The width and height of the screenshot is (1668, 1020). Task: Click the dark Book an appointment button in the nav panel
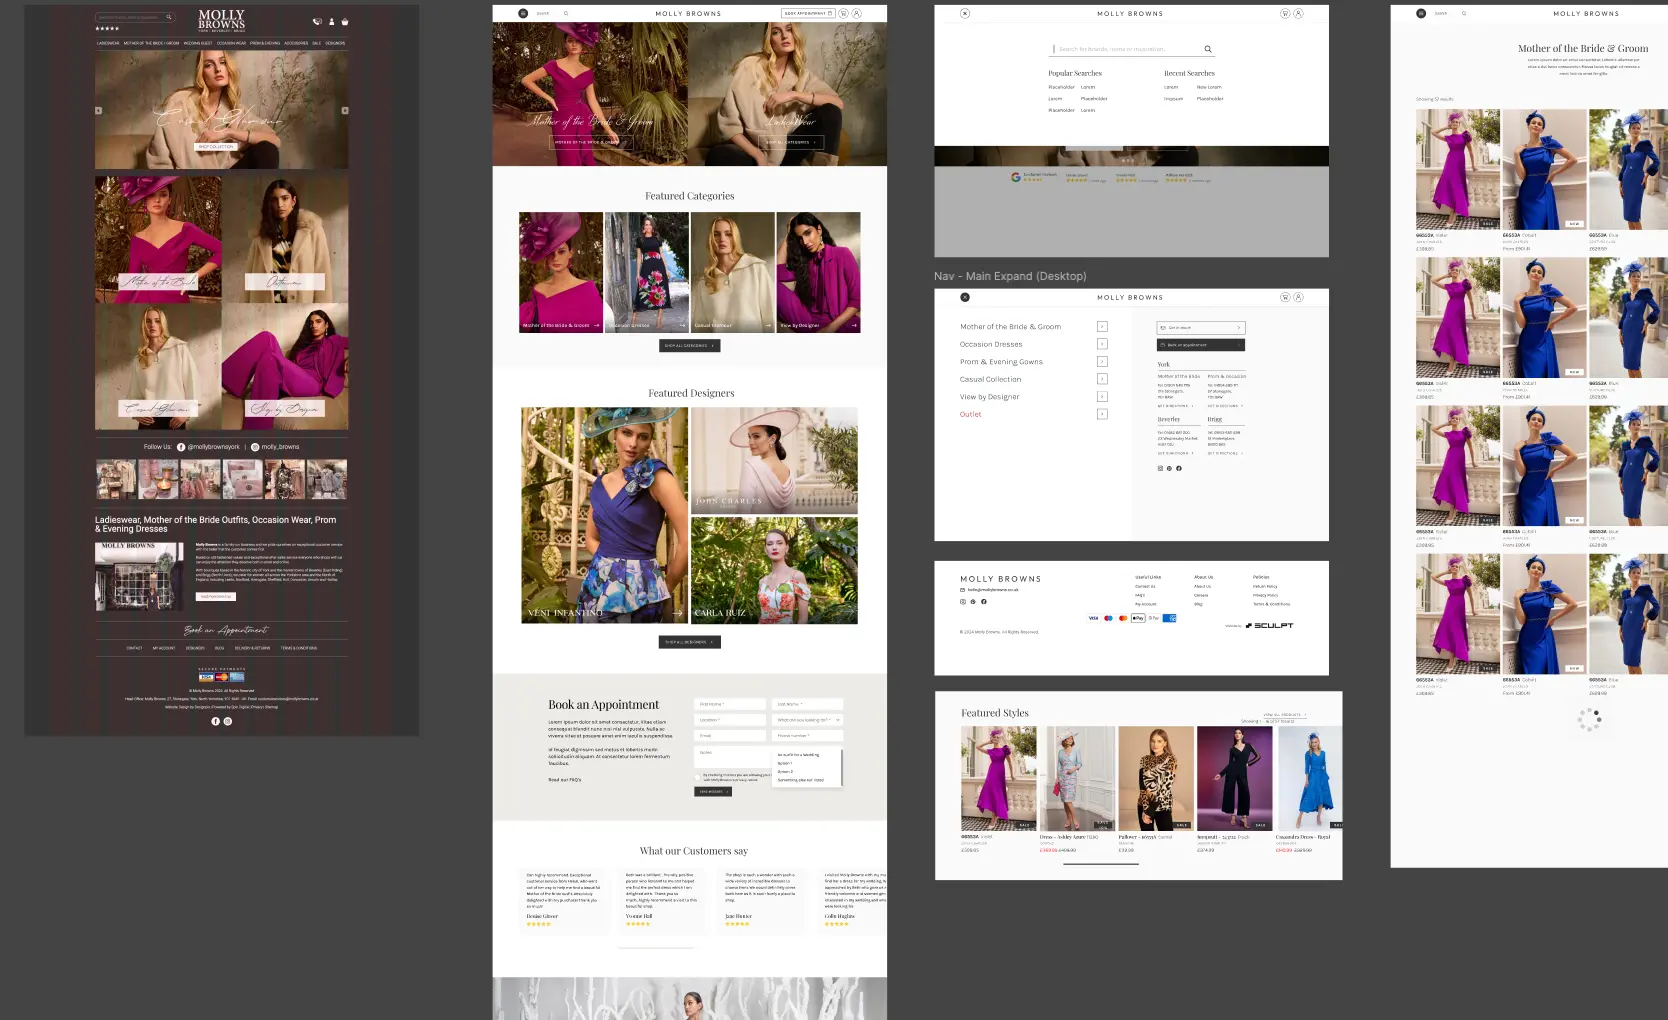pos(1200,345)
